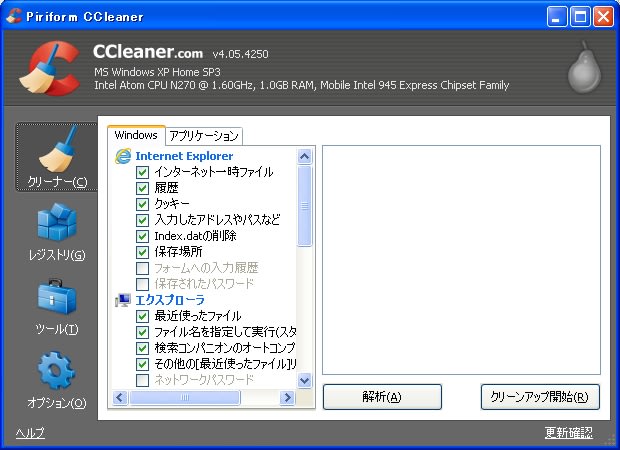620x450 pixels.
Task: Uncheck クッキー checkbox
Action: (x=142, y=204)
